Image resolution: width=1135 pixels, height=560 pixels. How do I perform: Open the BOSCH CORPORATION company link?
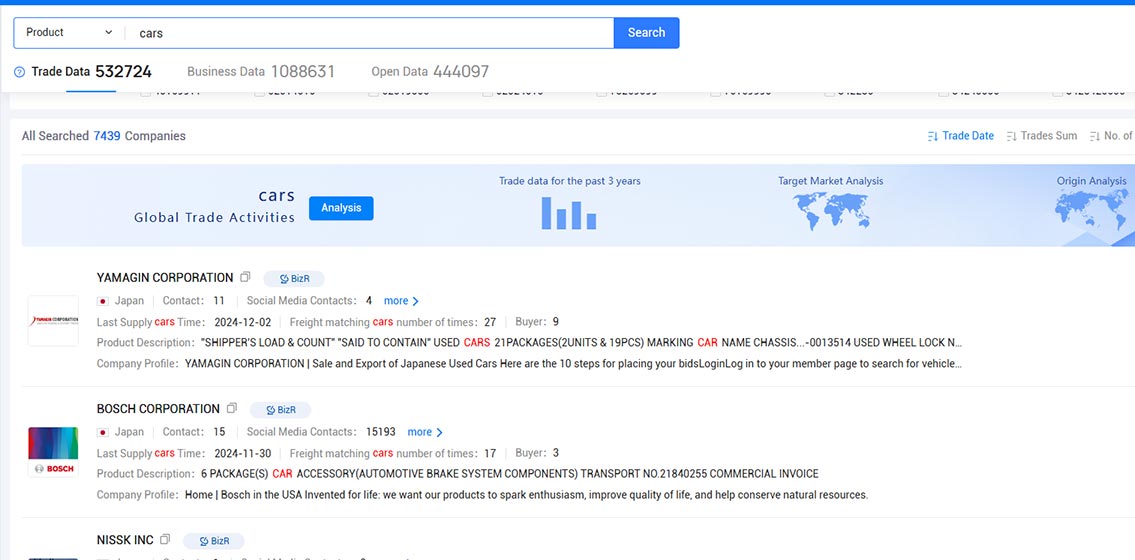click(x=158, y=409)
